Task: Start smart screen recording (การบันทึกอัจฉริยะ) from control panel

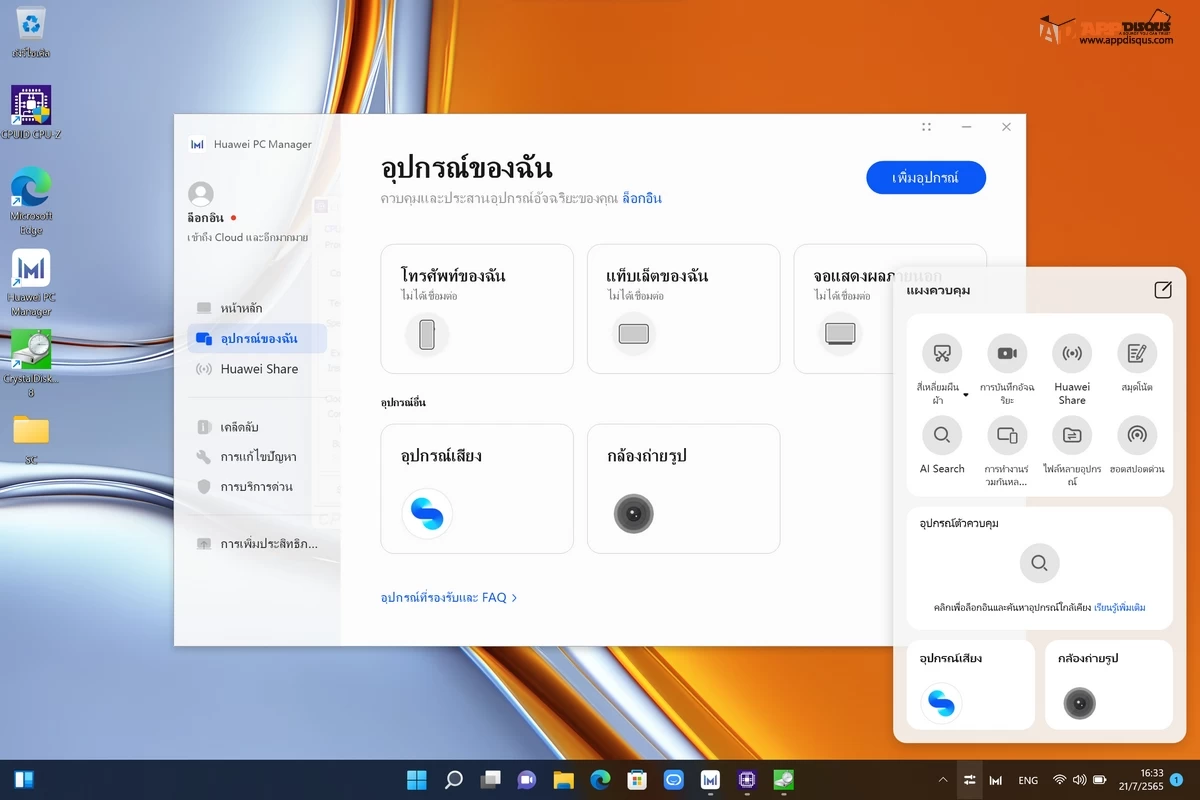Action: coord(1007,353)
